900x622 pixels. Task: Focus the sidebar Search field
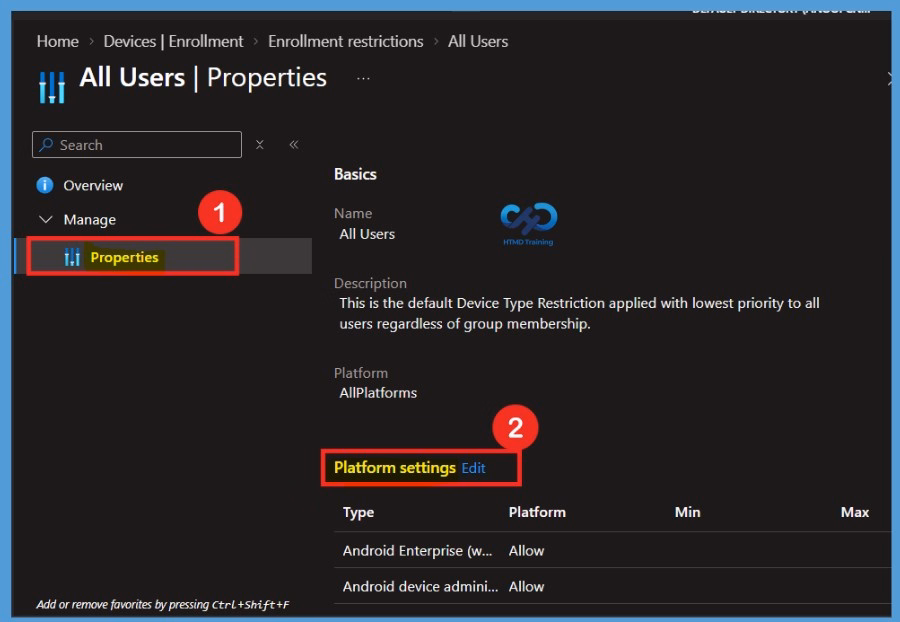pyautogui.click(x=137, y=145)
